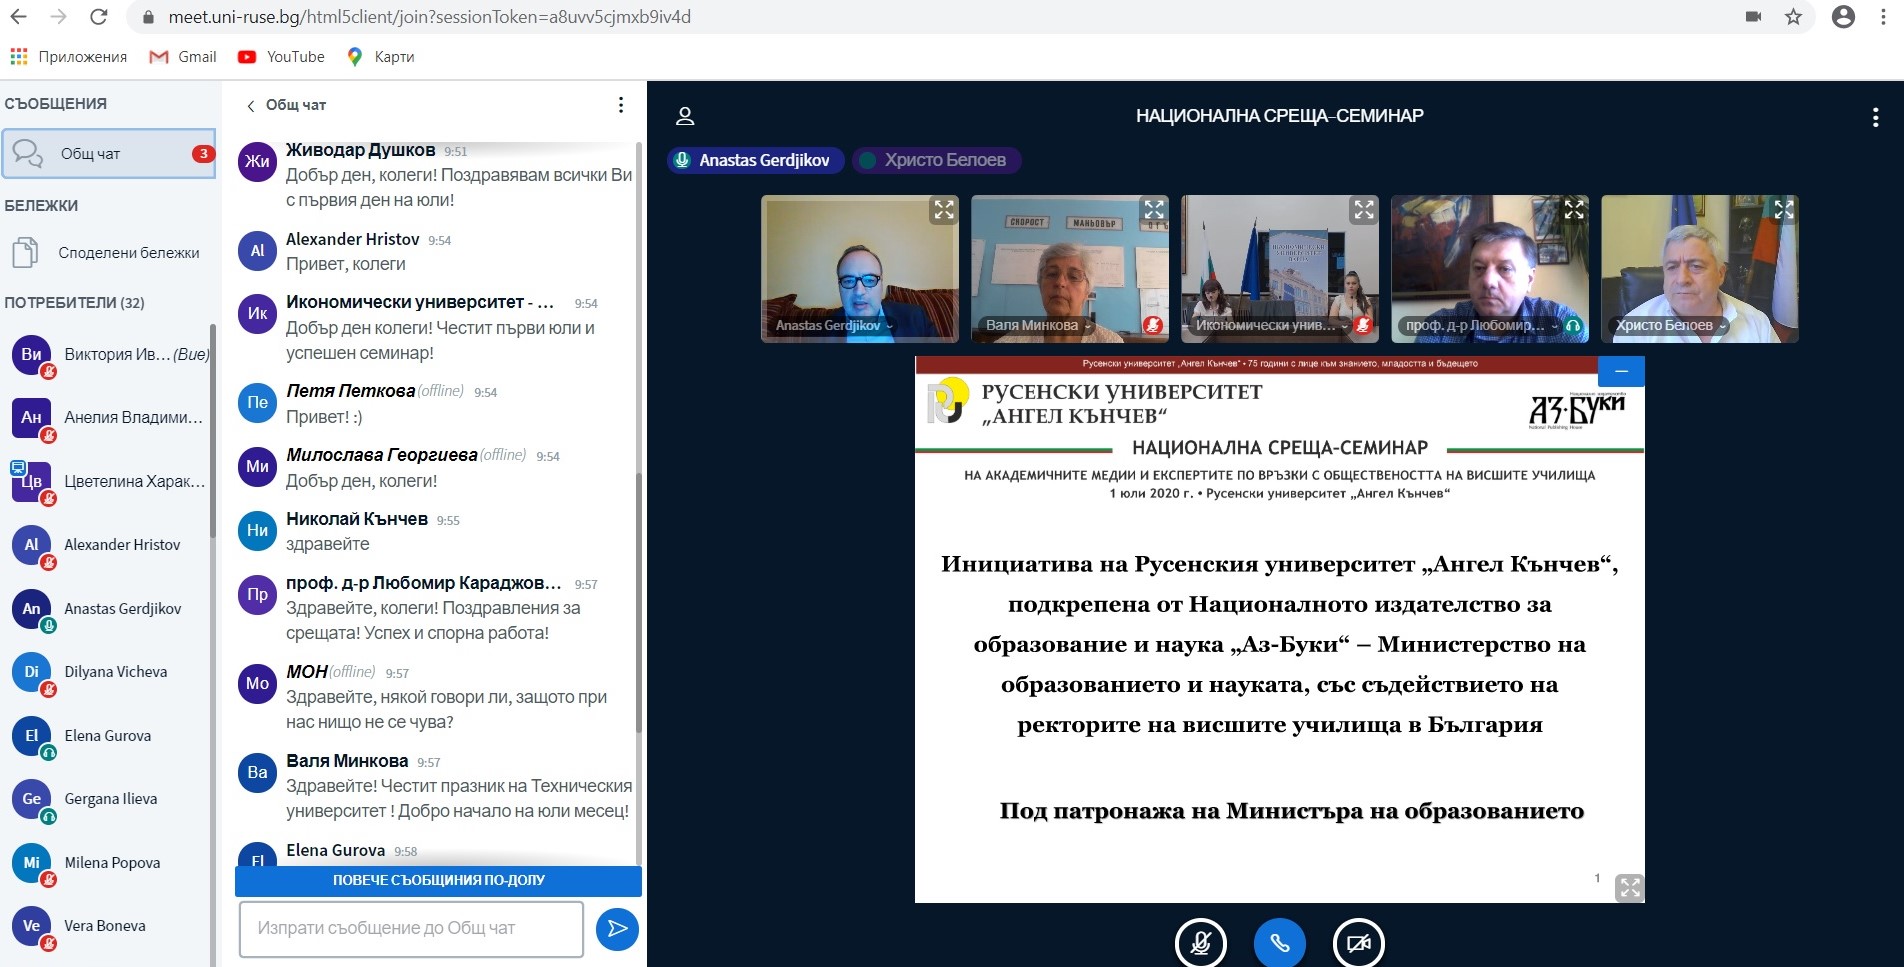Minimize the presentation with blue minus button
This screenshot has width=1904, height=967.
coord(1621,371)
